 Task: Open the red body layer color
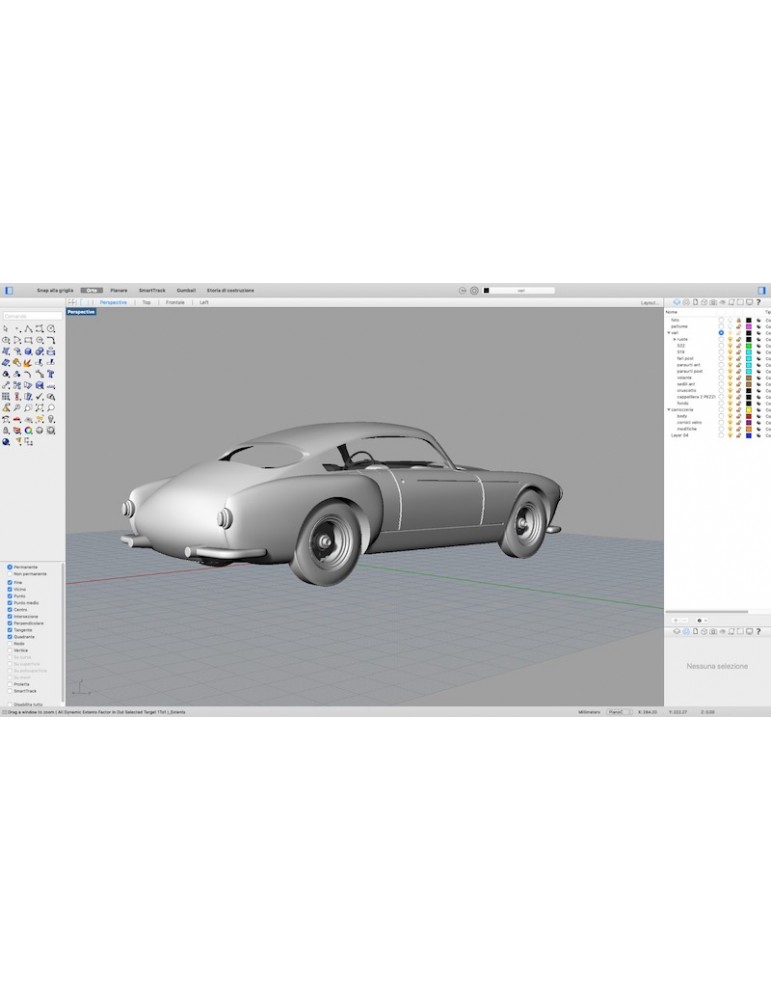tap(749, 416)
